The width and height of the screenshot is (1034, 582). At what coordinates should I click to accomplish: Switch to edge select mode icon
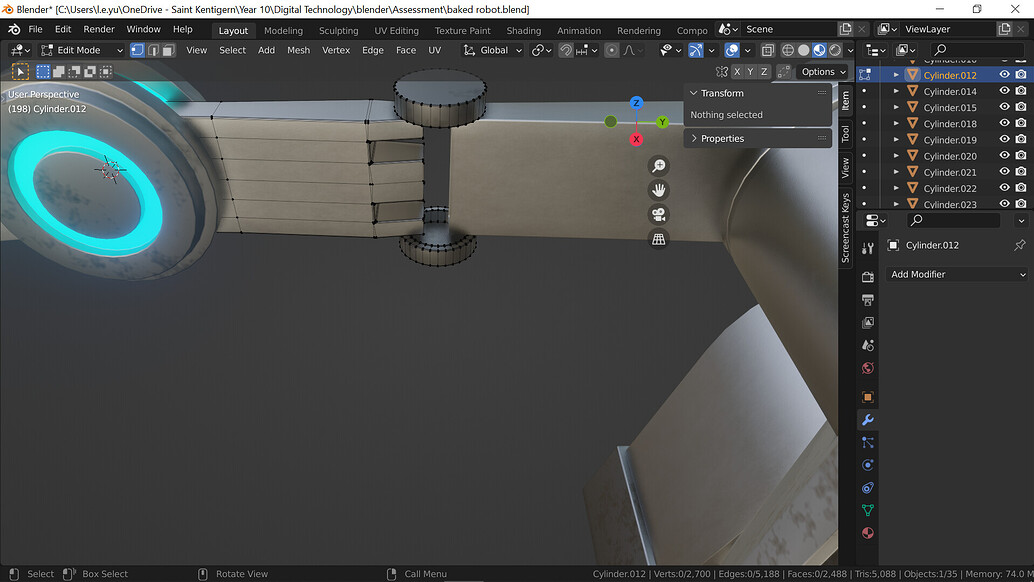153,50
